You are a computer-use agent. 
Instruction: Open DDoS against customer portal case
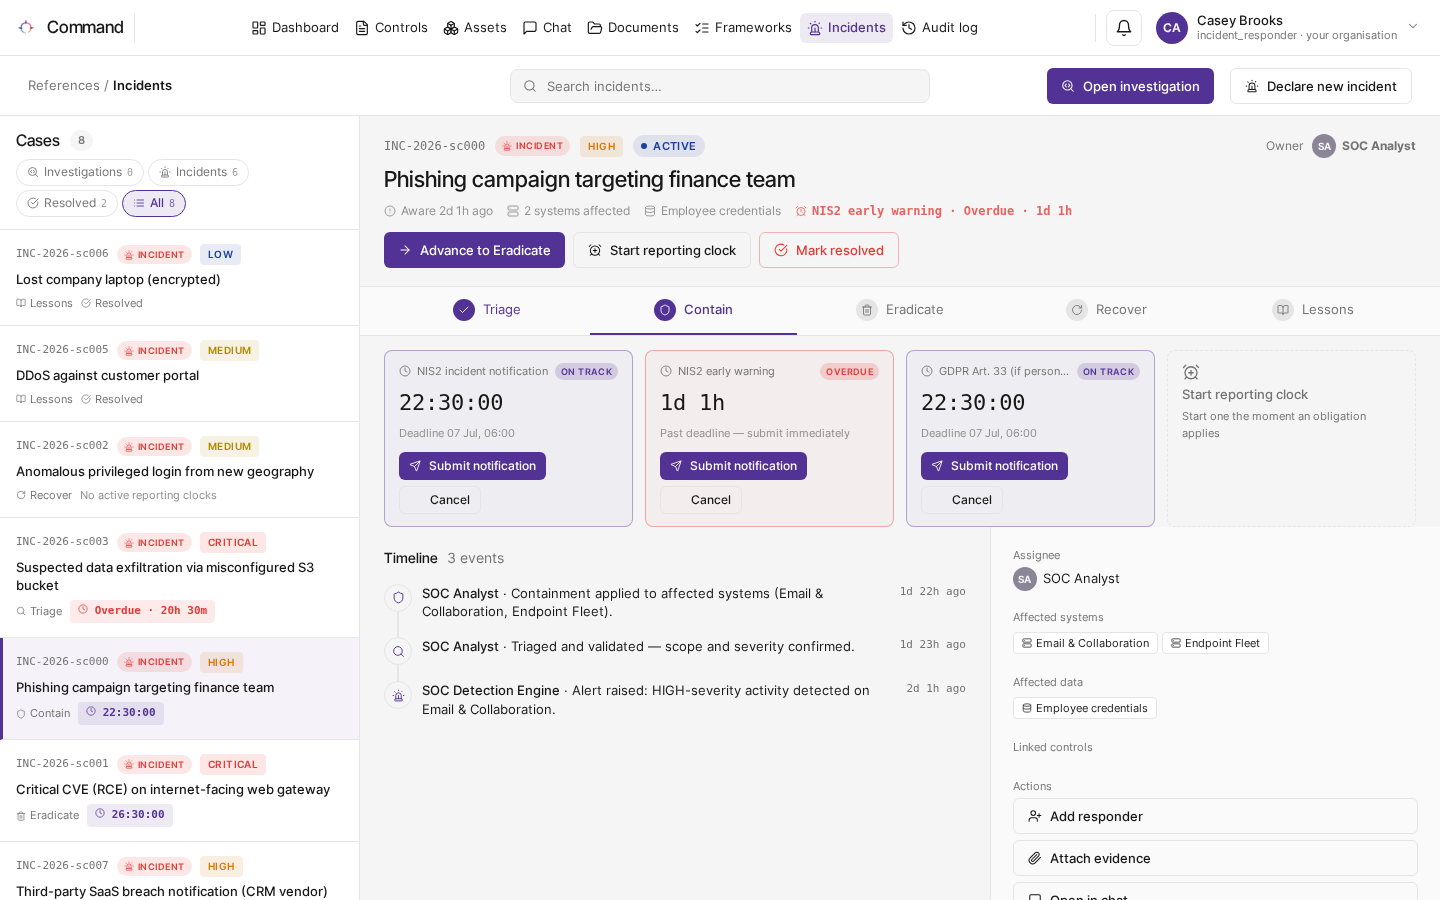[180, 374]
